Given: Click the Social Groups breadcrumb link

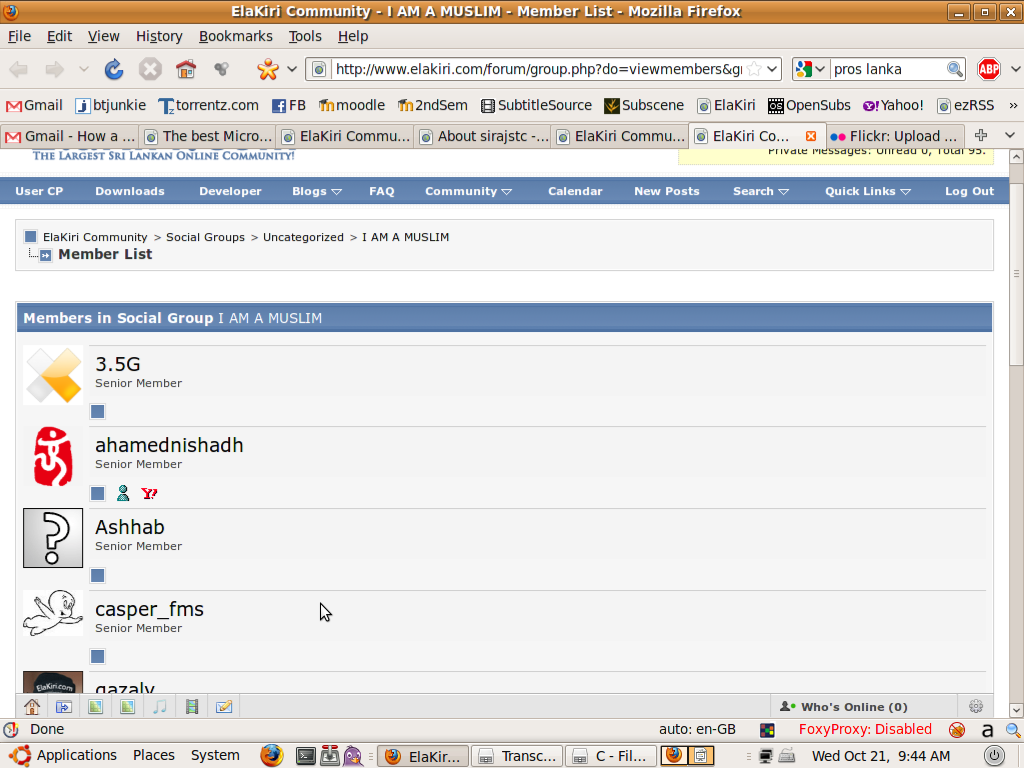Looking at the screenshot, I should coord(205,237).
